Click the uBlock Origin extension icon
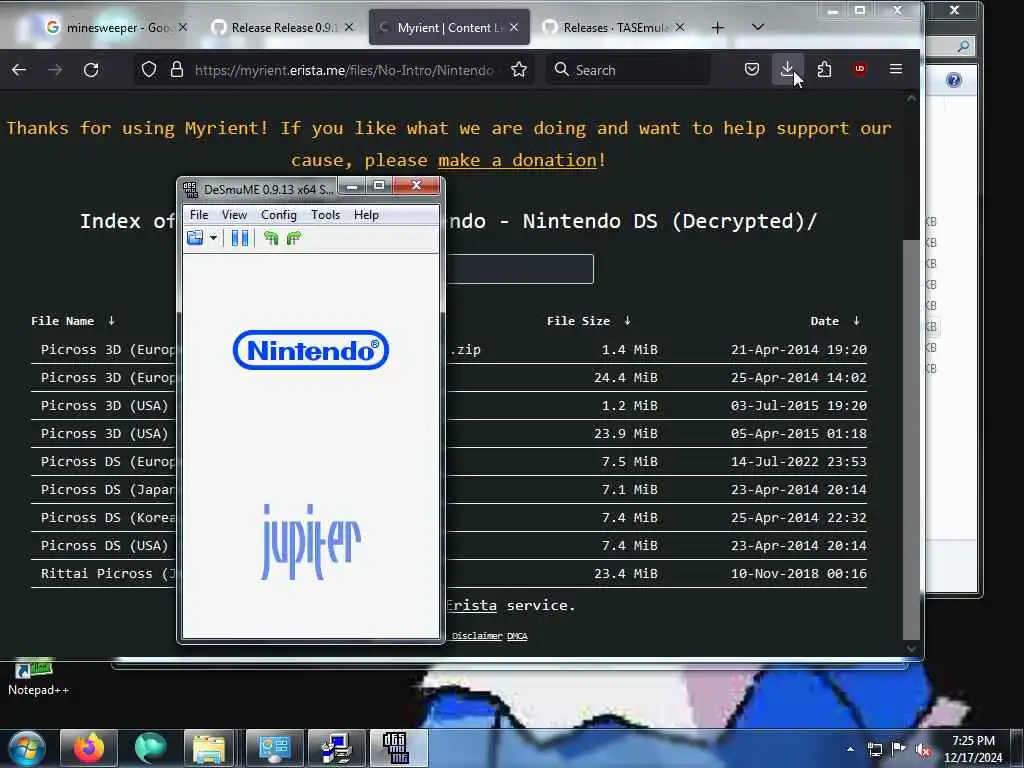This screenshot has width=1024, height=768. pyautogui.click(x=859, y=69)
